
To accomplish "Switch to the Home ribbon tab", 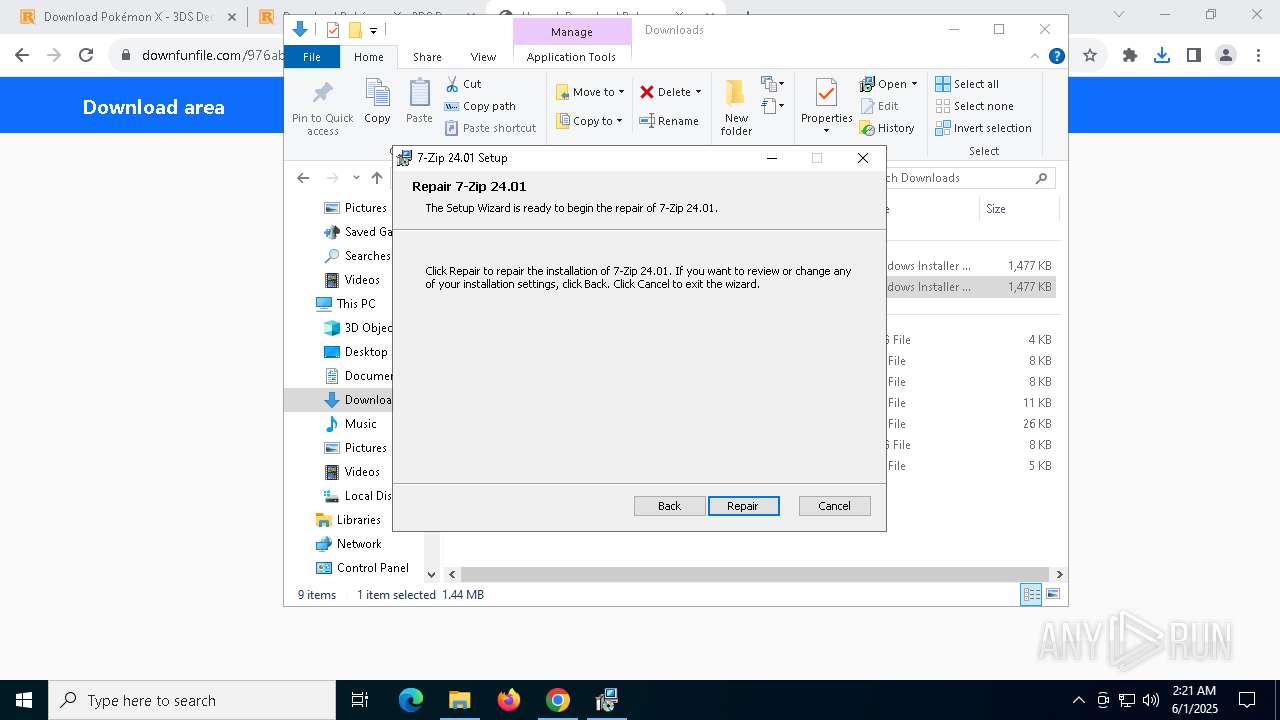I will pyautogui.click(x=369, y=57).
